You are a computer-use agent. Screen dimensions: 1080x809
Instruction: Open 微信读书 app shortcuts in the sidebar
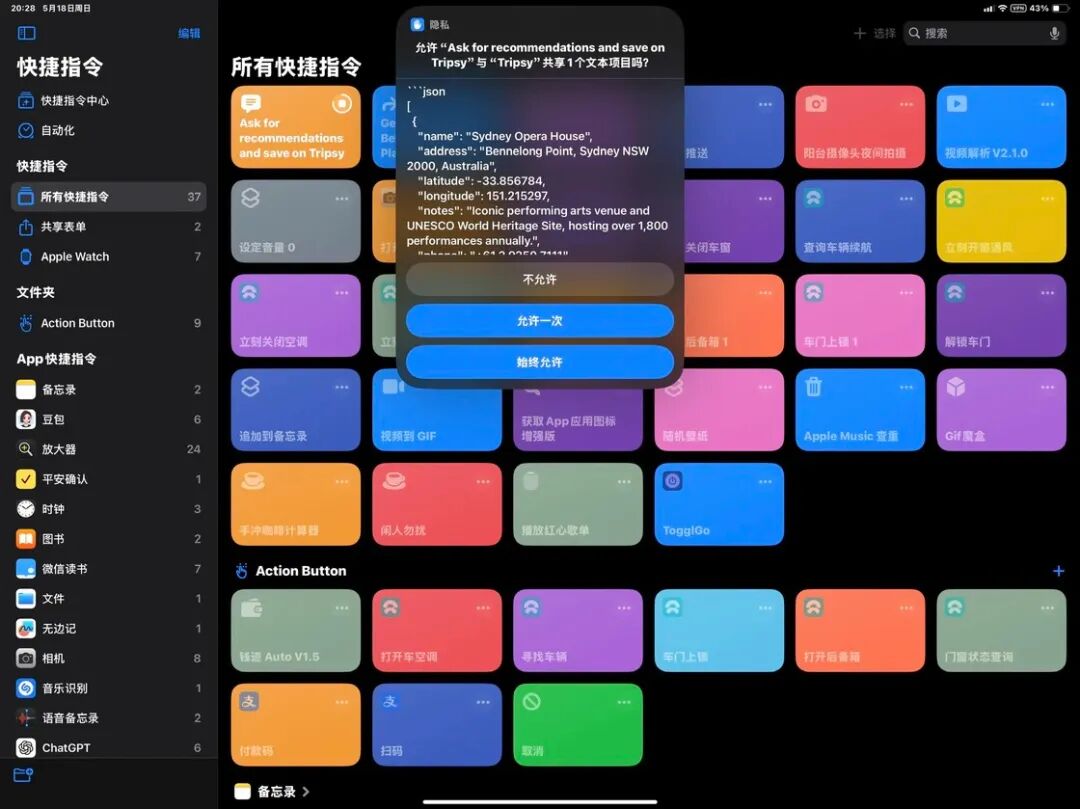(109, 569)
